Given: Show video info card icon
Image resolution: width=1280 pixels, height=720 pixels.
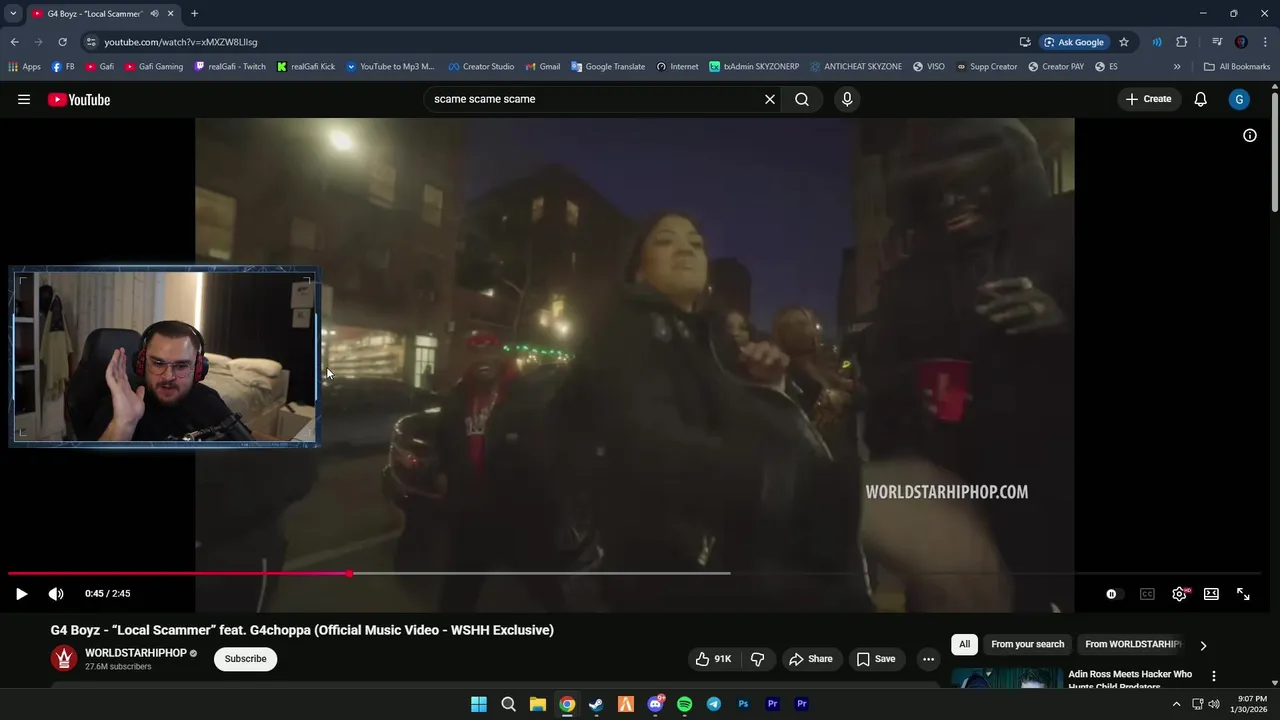Looking at the screenshot, I should click(x=1250, y=135).
